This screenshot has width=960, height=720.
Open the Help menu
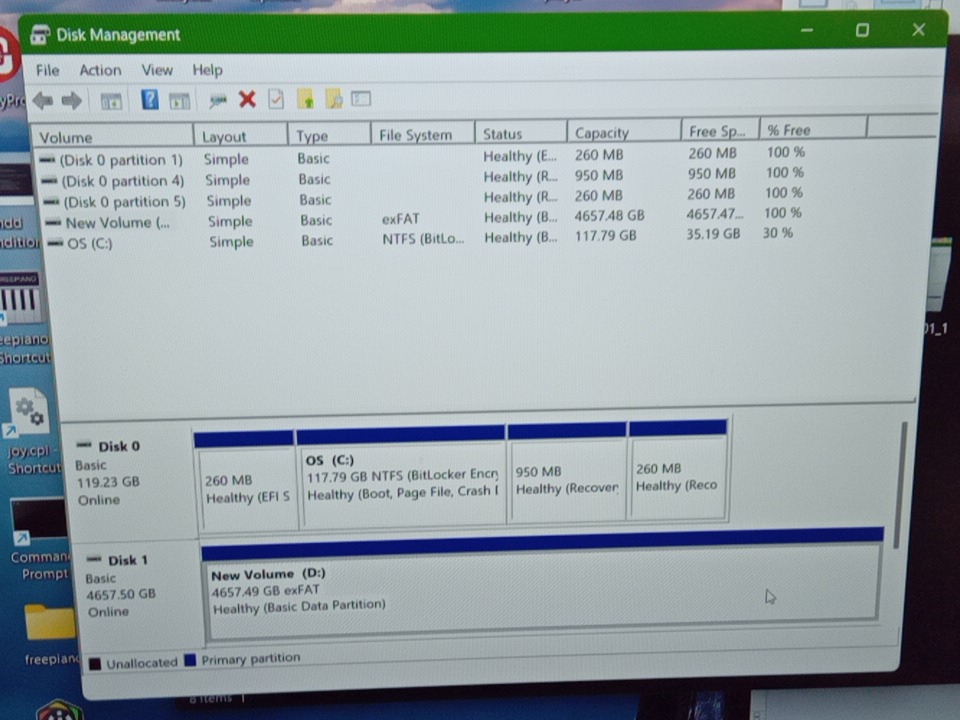pos(208,70)
